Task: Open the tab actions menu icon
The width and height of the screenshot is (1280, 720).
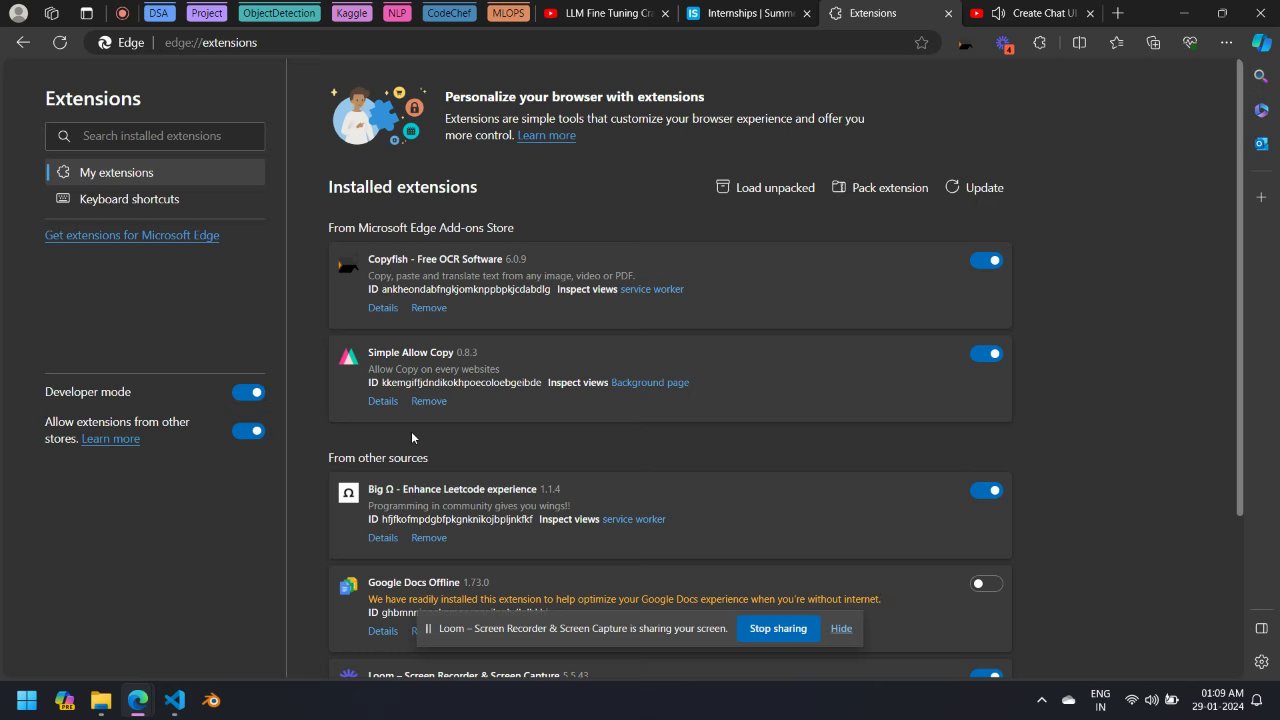Action: [86, 13]
